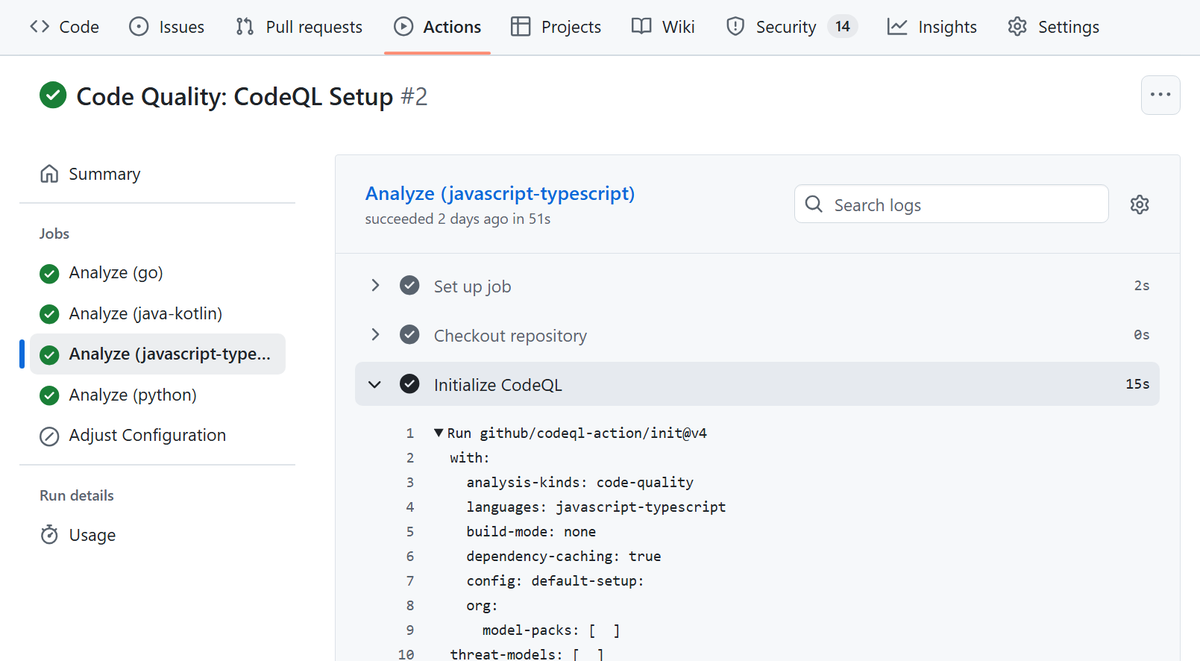Click the magnifier icon in Search logs

tap(815, 205)
